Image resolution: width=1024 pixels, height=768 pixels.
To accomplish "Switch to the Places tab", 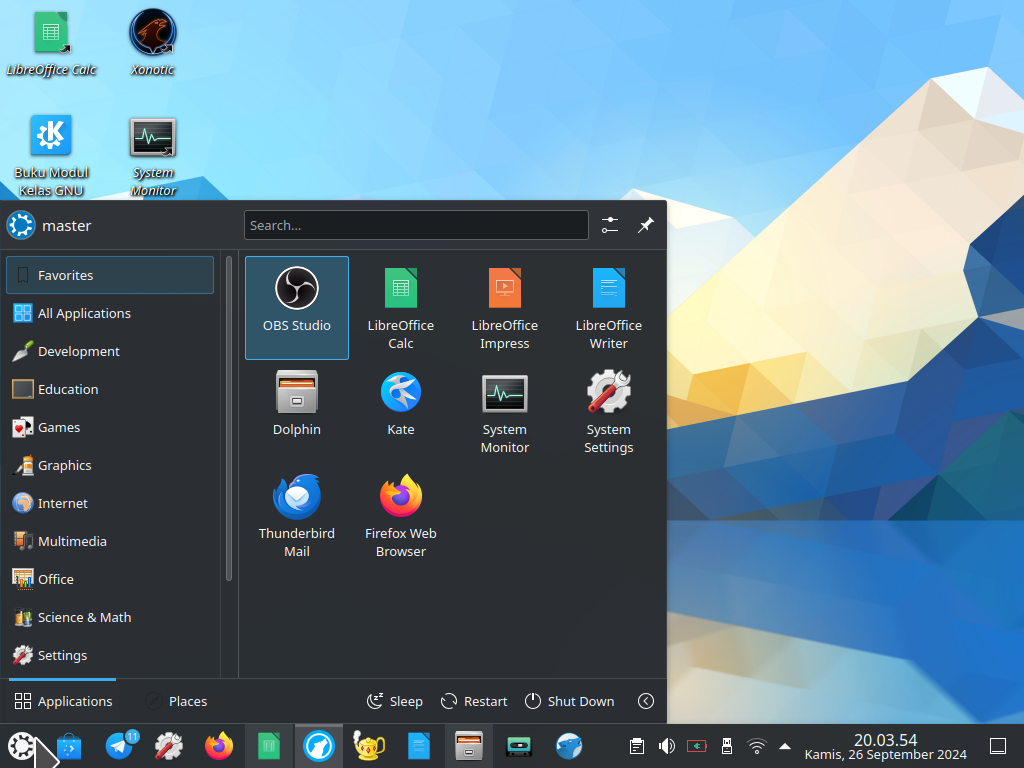I will [176, 701].
